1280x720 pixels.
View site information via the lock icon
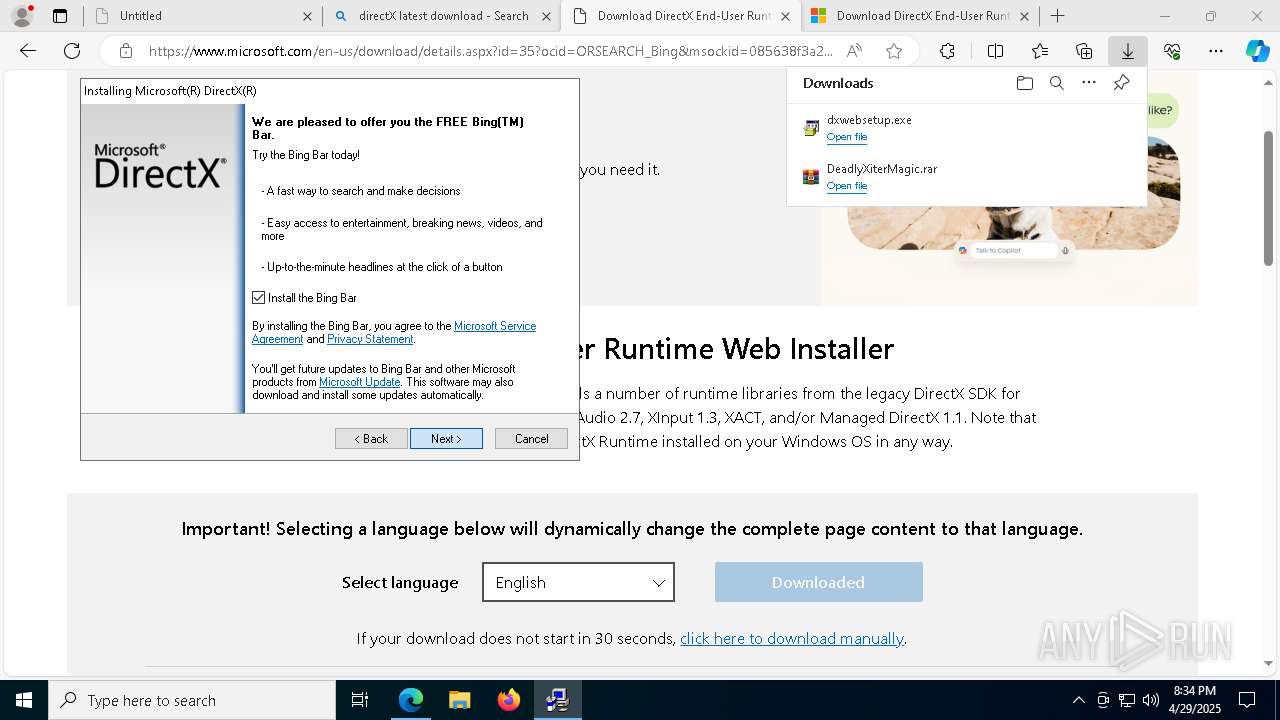coord(125,51)
